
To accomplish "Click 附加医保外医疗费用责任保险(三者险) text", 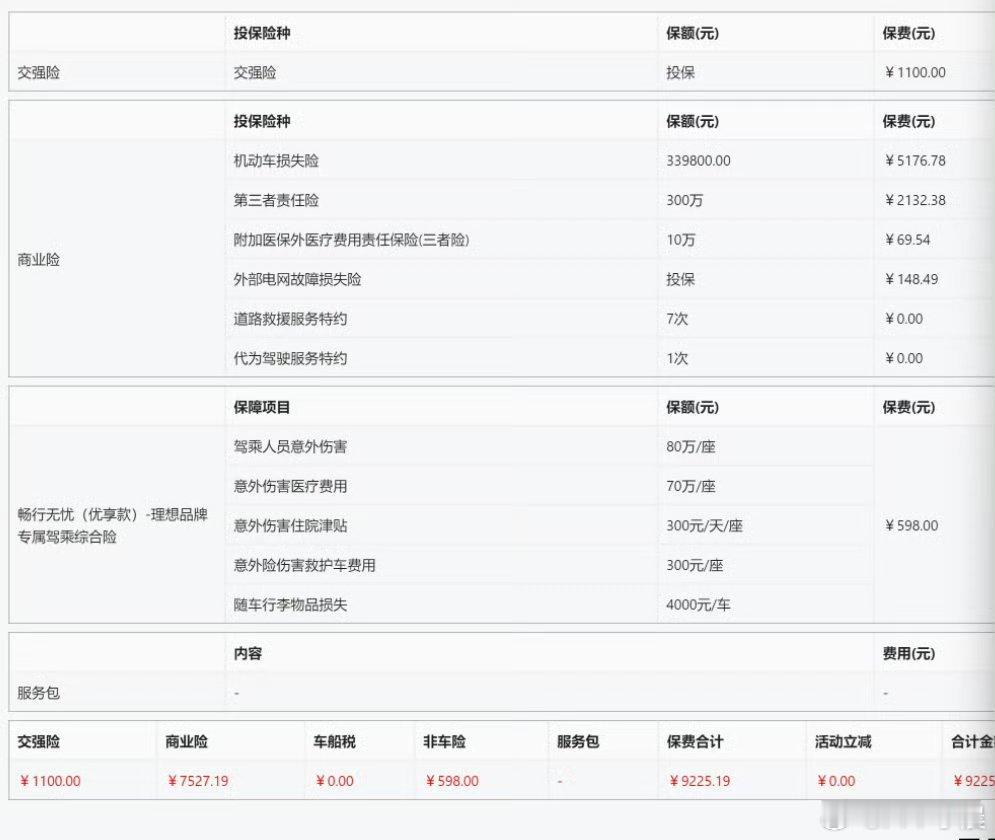I will pyautogui.click(x=352, y=240).
